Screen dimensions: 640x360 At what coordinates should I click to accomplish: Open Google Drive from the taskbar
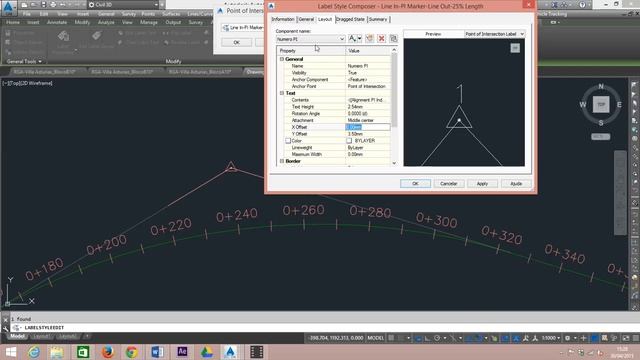click(x=207, y=352)
